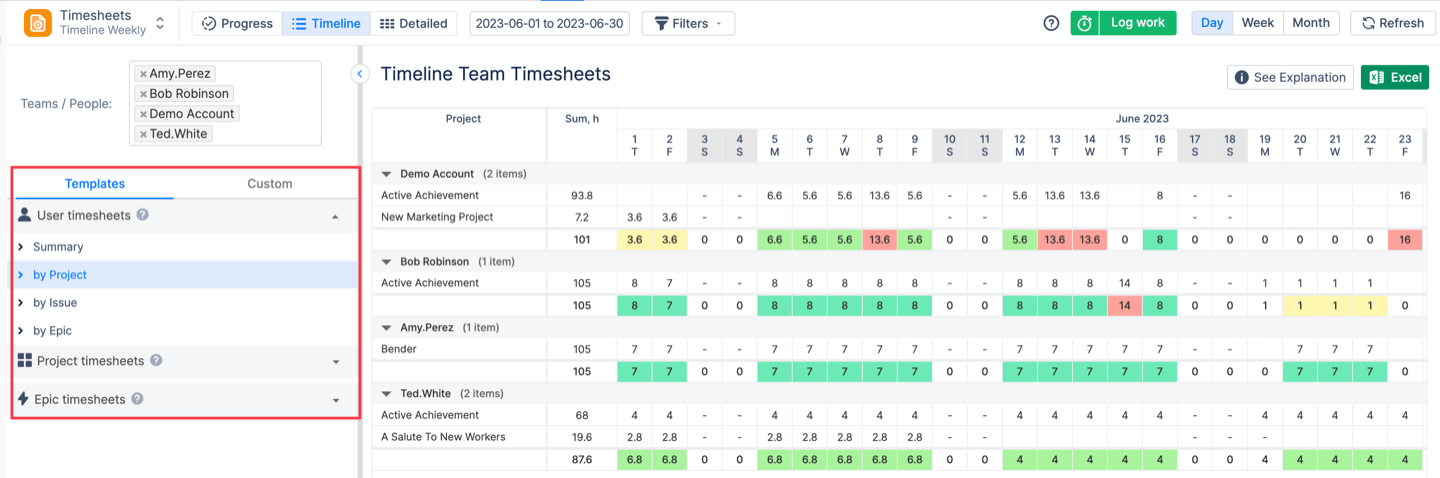Click the help question mark icon
The height and width of the screenshot is (478, 1440).
tap(1051, 23)
